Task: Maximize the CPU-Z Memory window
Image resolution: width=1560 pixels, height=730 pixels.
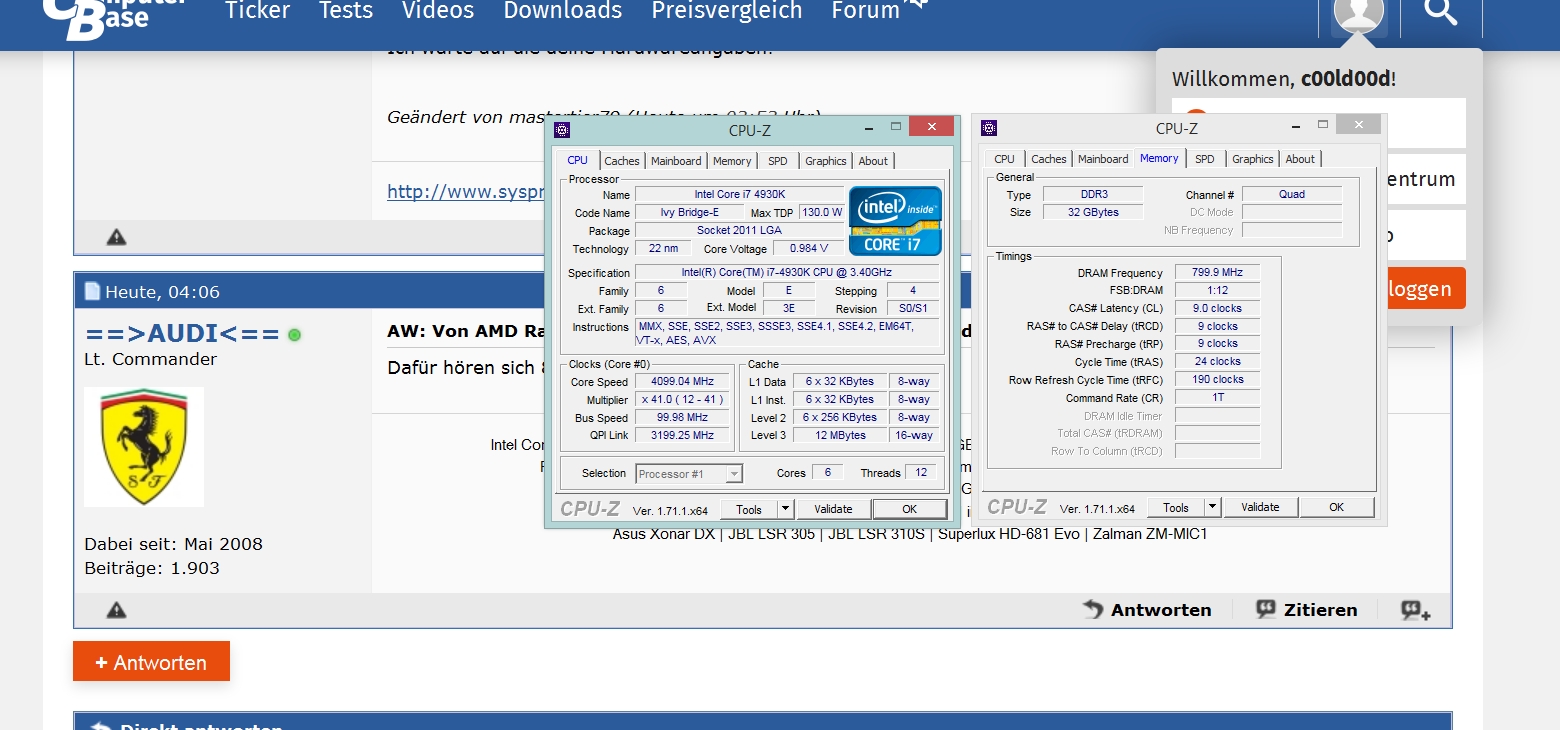Action: coord(1323,125)
